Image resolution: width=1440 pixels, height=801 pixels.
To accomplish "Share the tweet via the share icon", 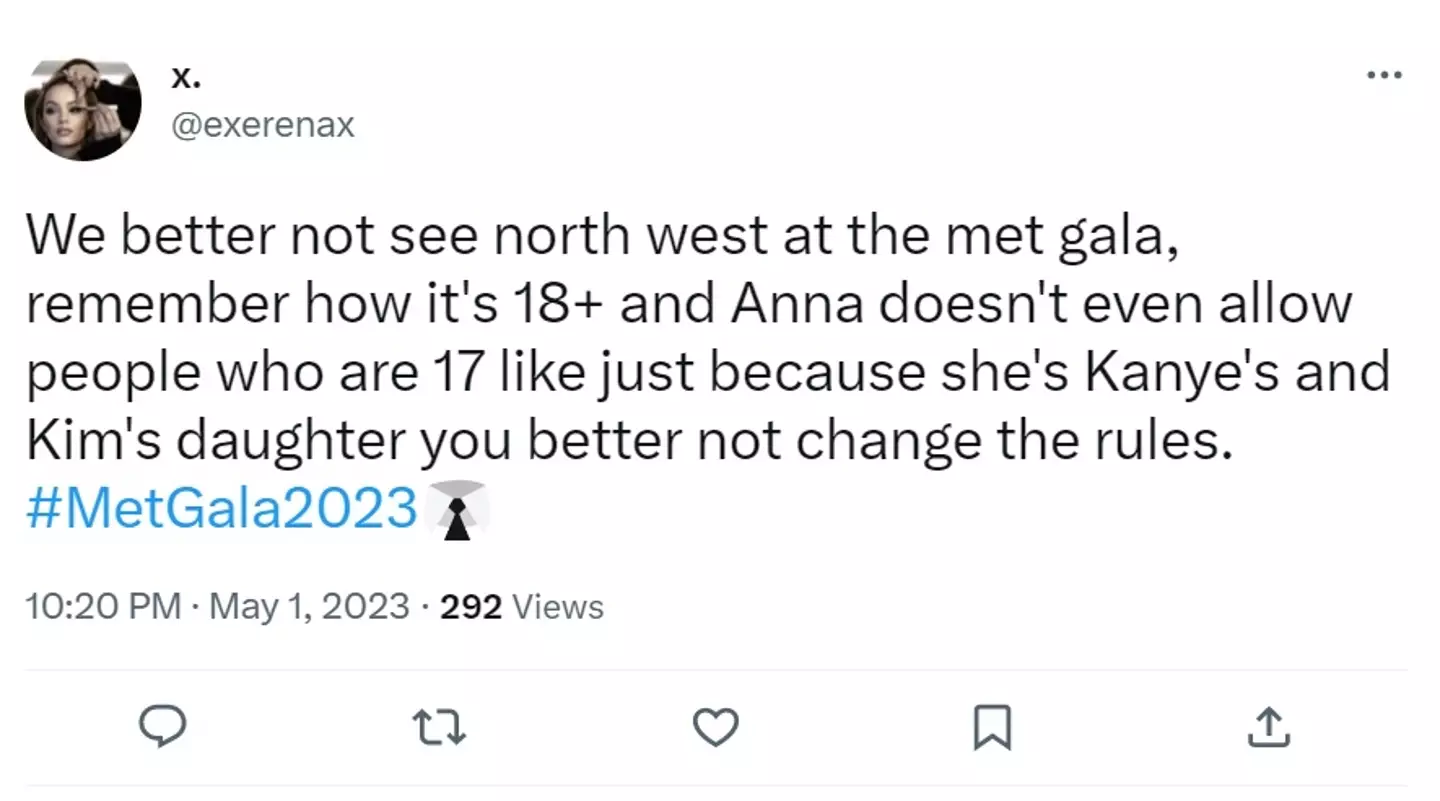I will (x=1268, y=728).
